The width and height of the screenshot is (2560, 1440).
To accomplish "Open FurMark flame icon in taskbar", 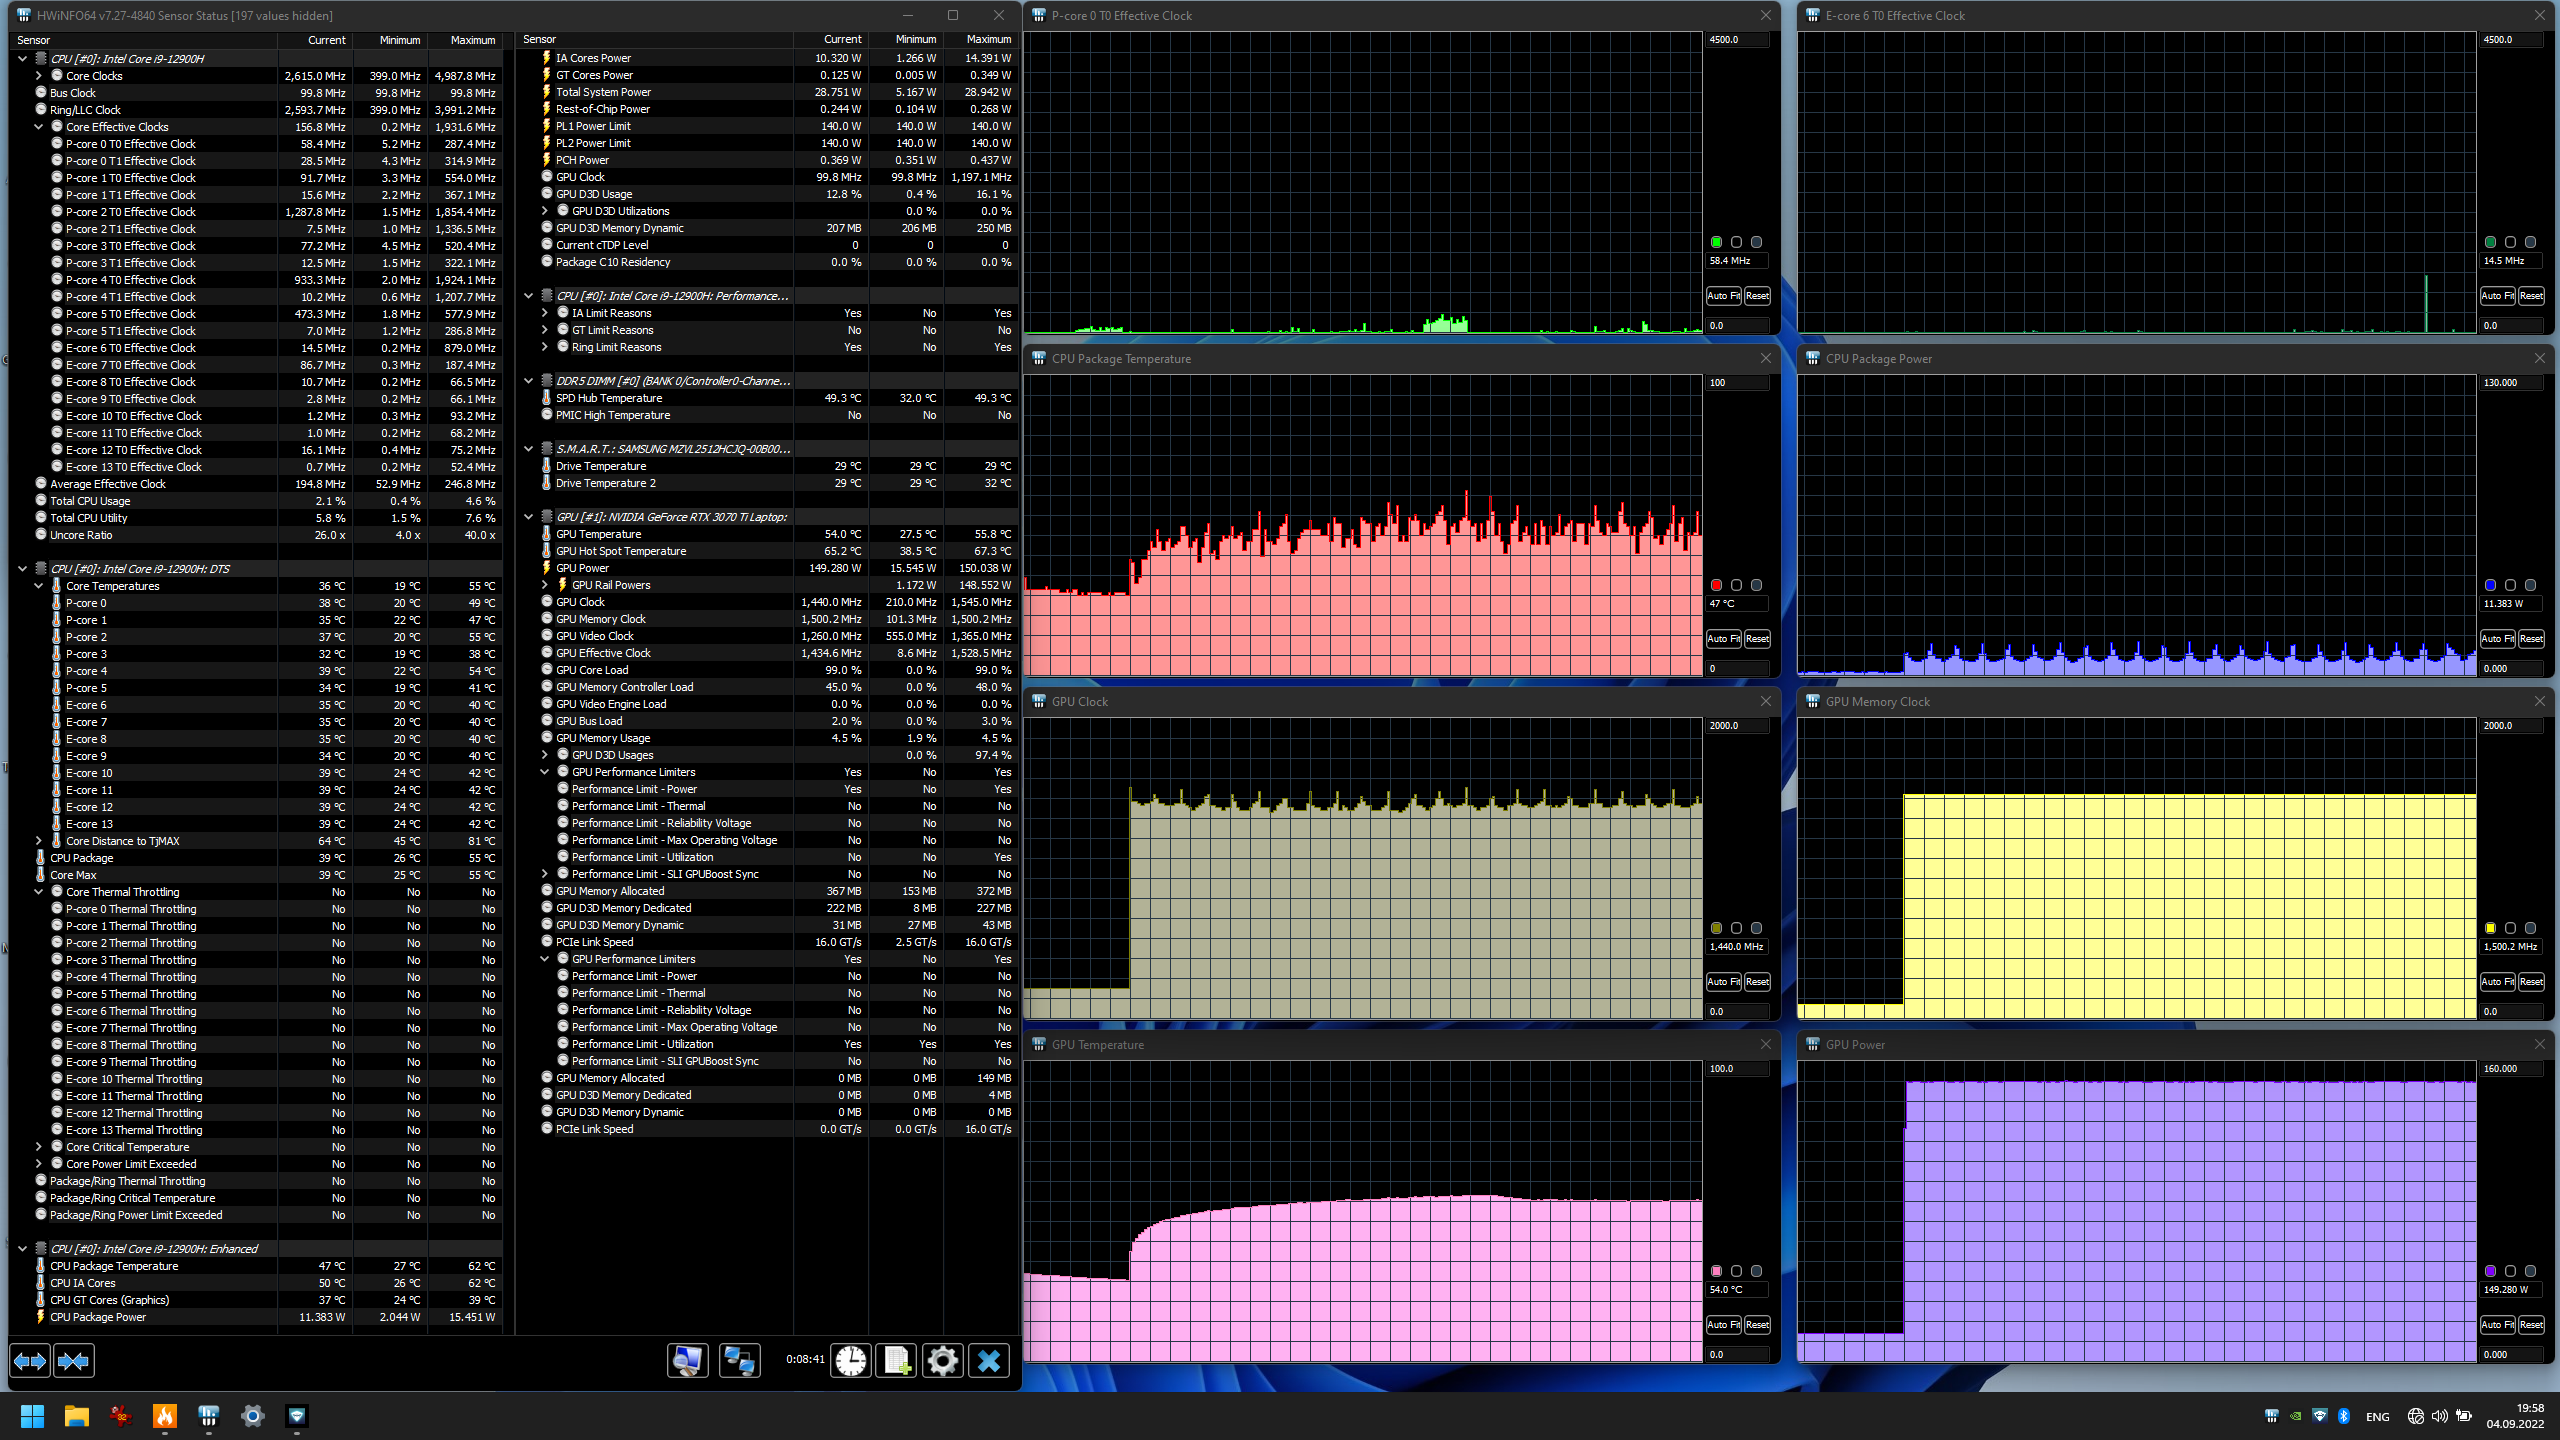I will coord(165,1416).
